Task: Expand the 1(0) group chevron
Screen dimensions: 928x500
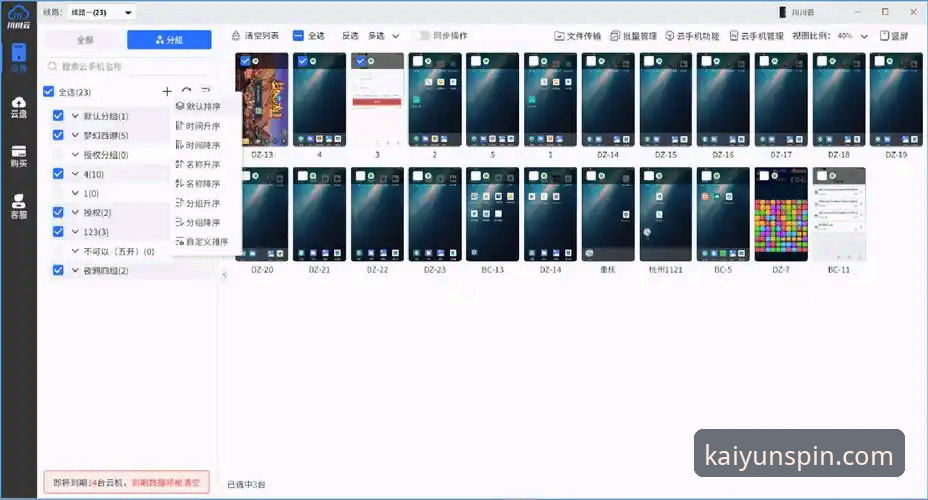Action: tap(75, 193)
